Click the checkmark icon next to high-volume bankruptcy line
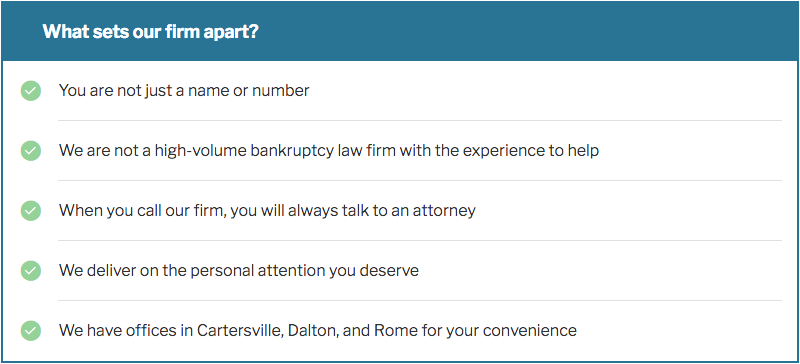Viewport: 800px width, 364px height. (31, 151)
